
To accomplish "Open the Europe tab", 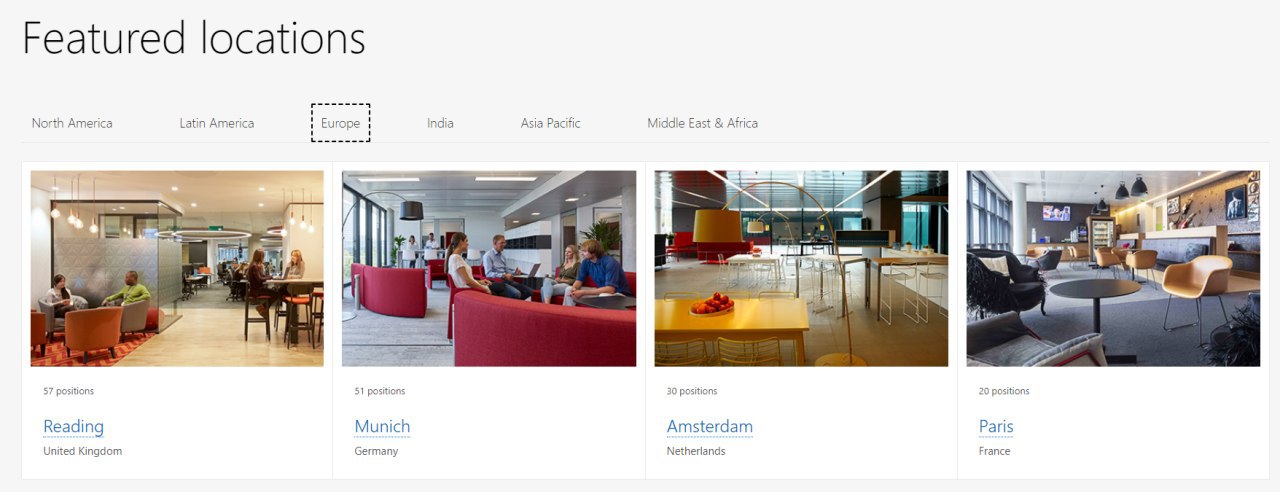I will (341, 123).
